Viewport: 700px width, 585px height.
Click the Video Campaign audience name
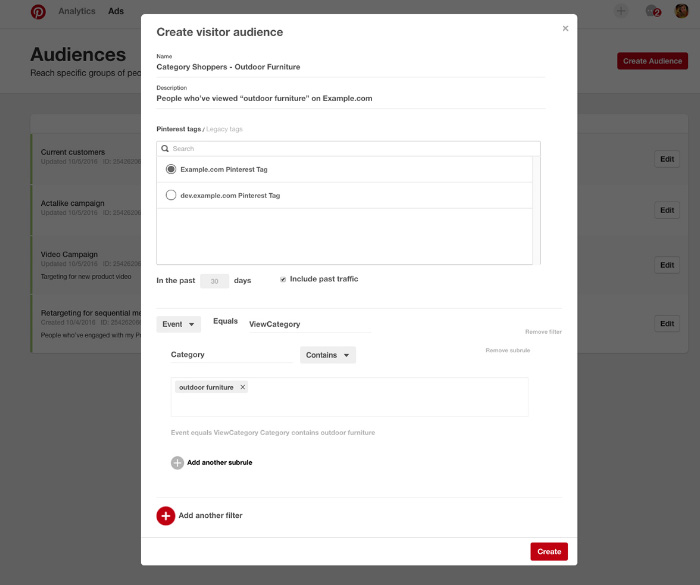click(69, 254)
